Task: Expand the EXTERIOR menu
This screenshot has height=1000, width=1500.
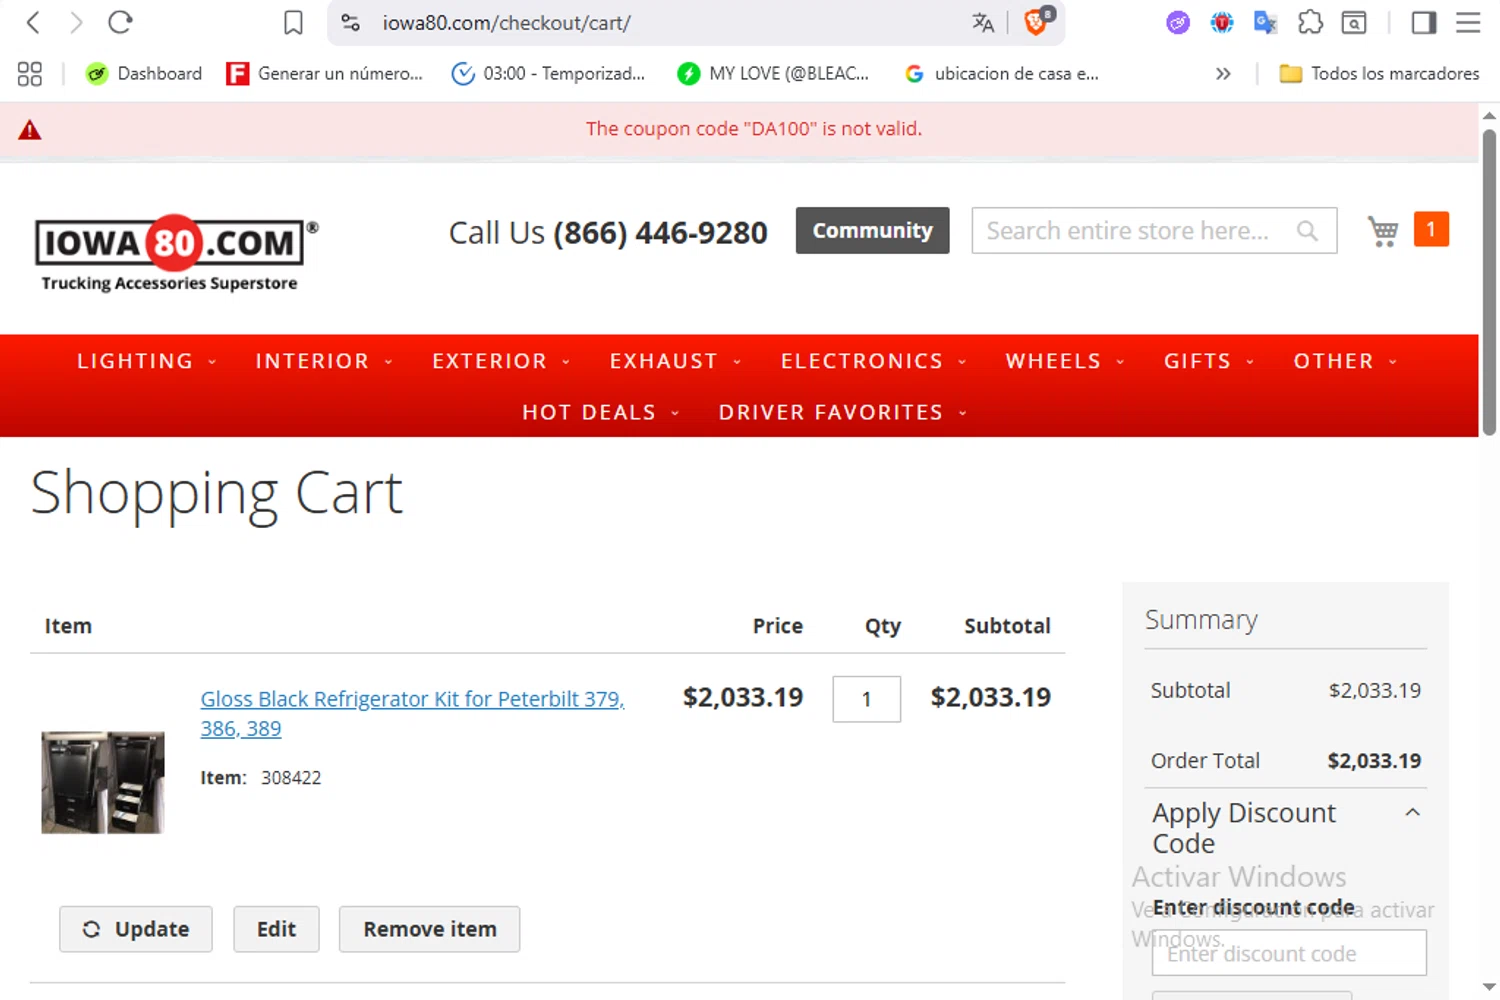Action: tap(501, 361)
